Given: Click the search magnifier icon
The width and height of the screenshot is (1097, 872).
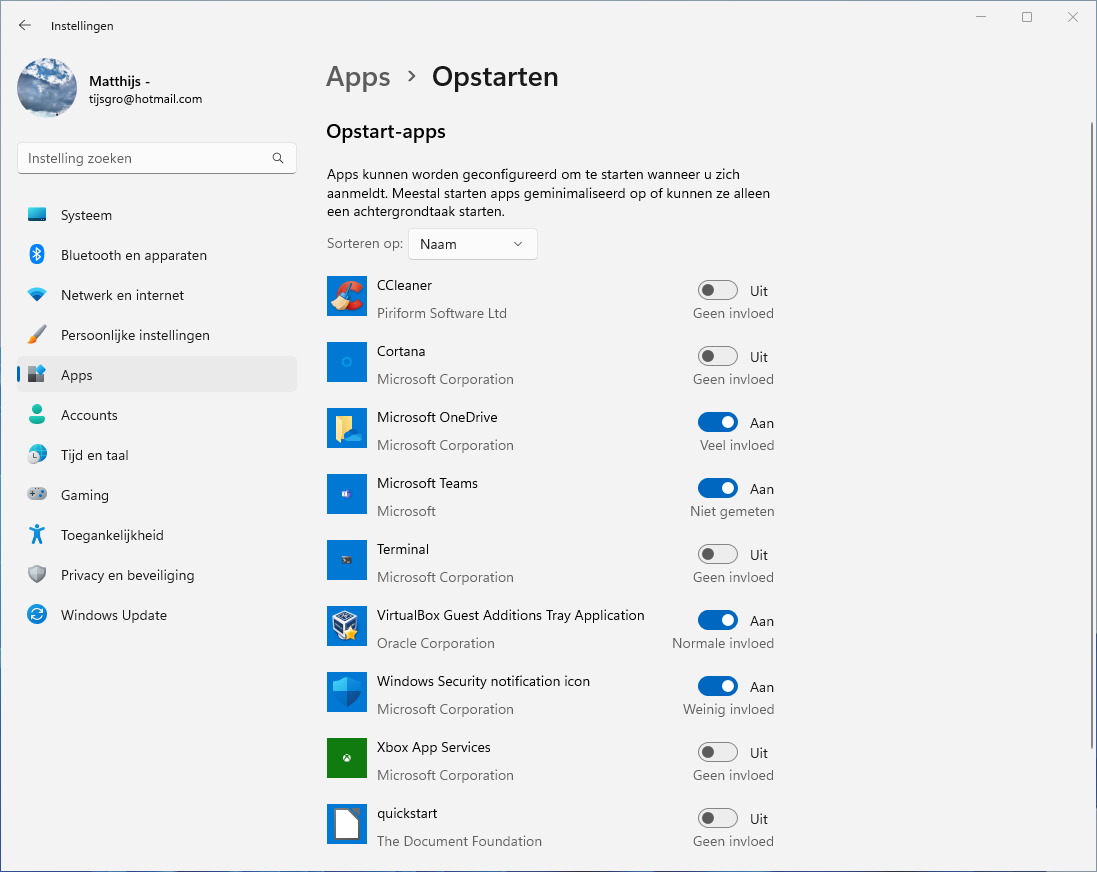Looking at the screenshot, I should coord(278,158).
